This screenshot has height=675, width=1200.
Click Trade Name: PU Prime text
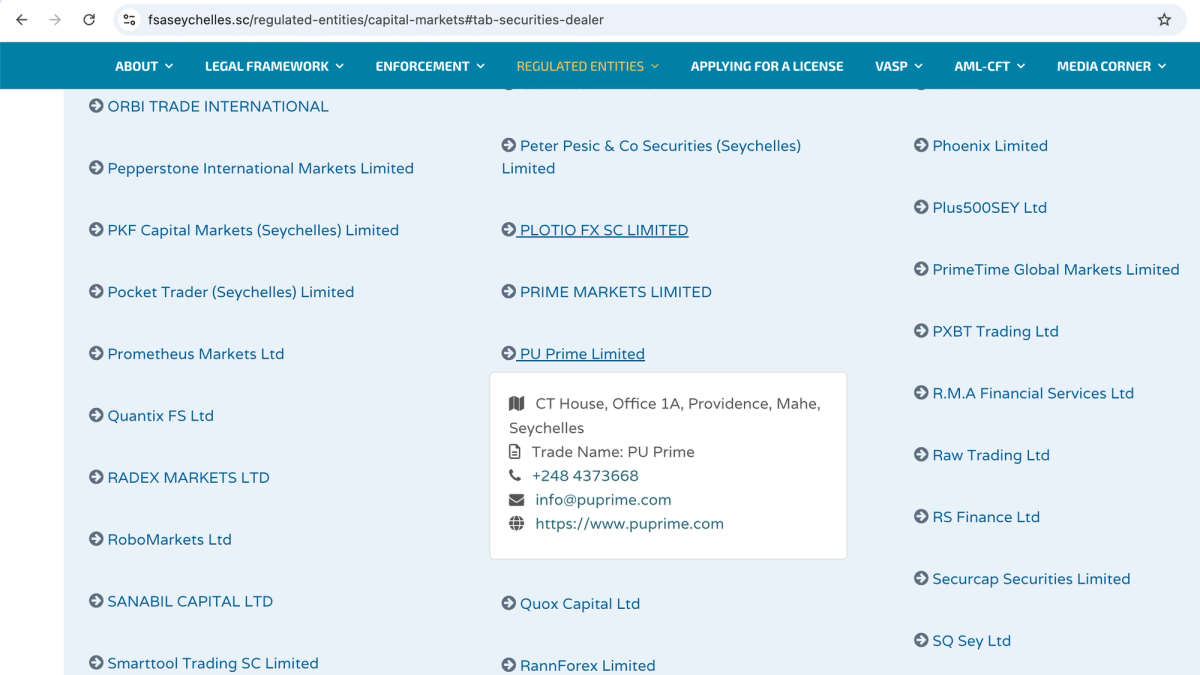coord(613,452)
